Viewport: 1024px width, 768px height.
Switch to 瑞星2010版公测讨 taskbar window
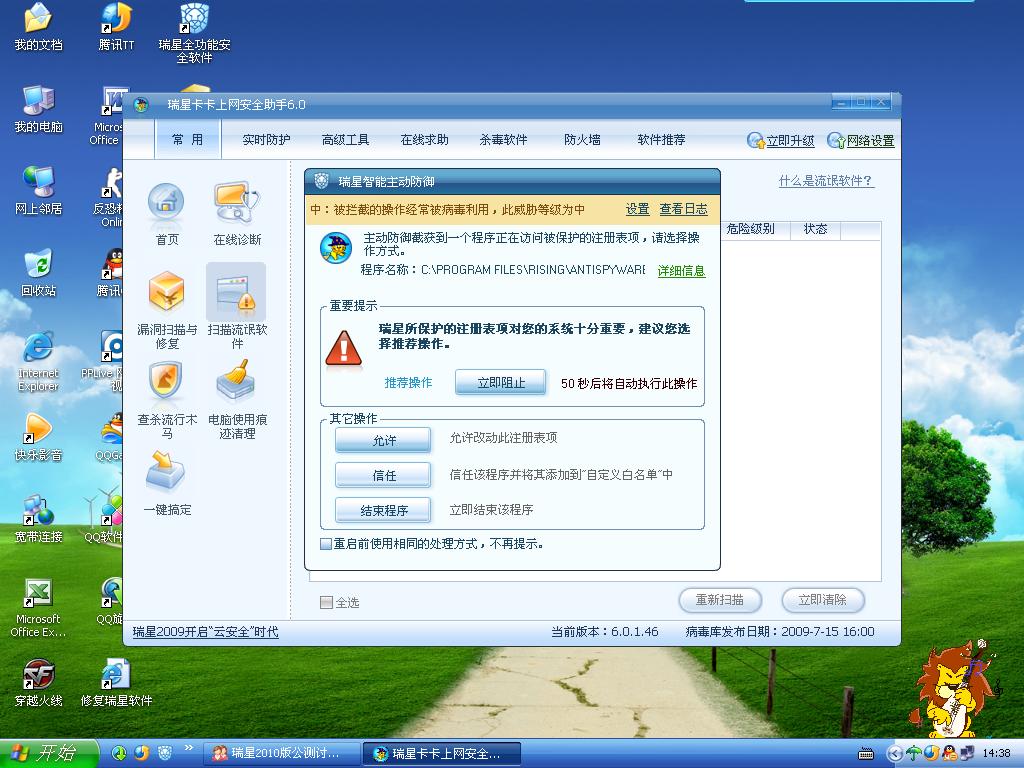(x=280, y=754)
